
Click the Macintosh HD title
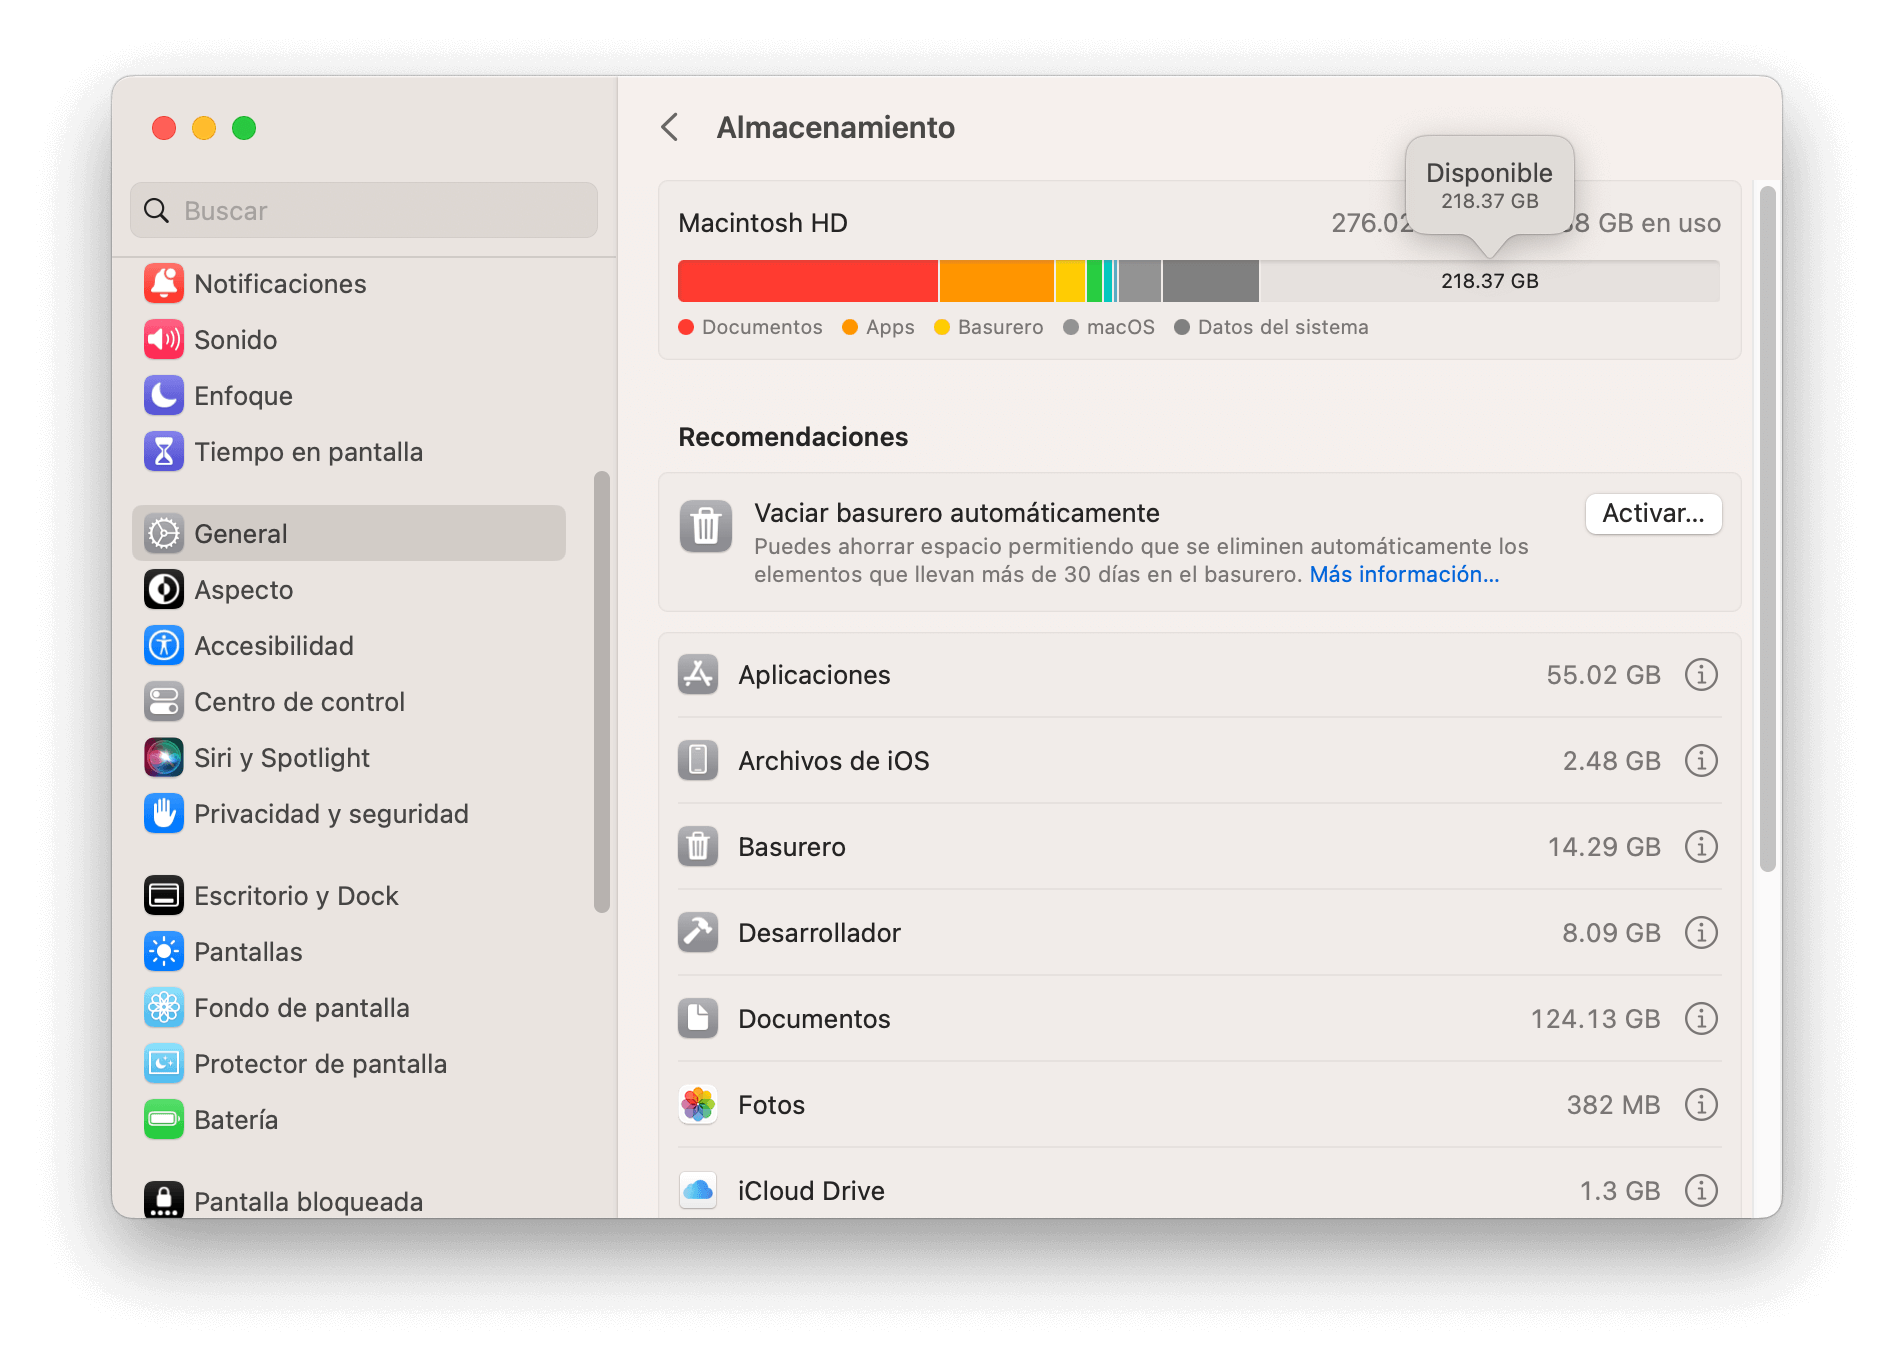763,223
